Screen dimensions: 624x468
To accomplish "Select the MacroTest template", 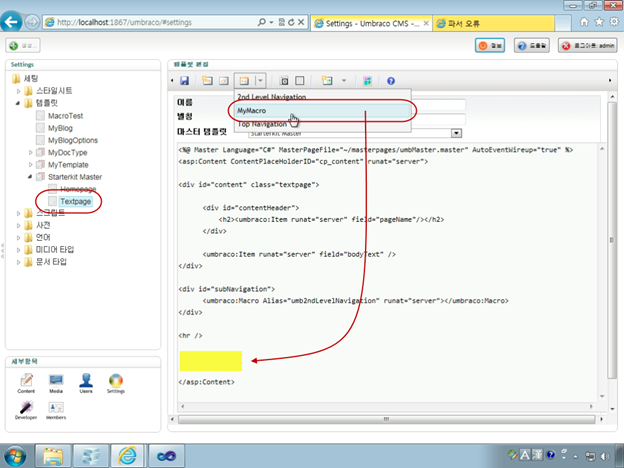I will click(x=65, y=116).
